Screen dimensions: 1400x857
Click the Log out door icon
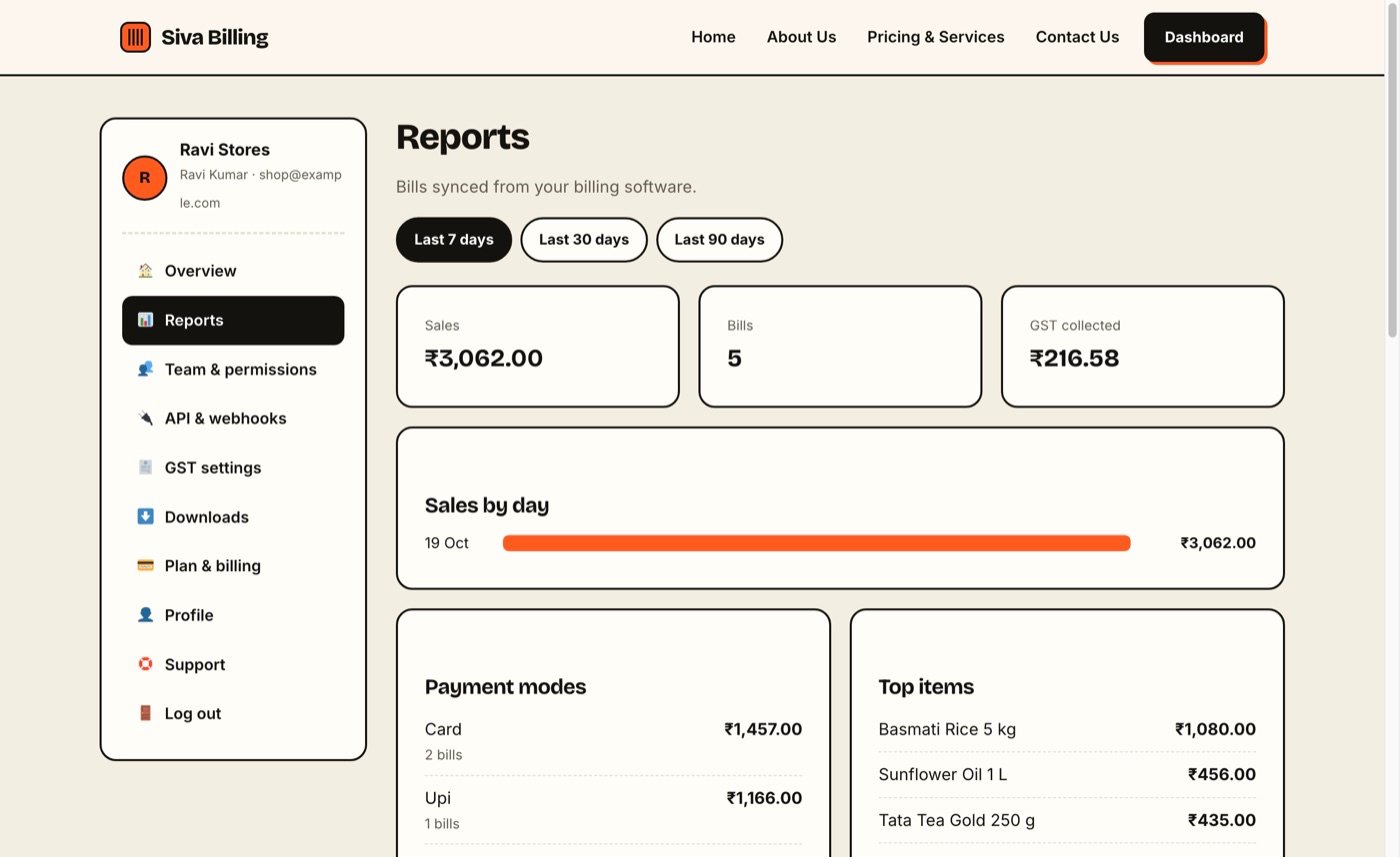coord(145,713)
